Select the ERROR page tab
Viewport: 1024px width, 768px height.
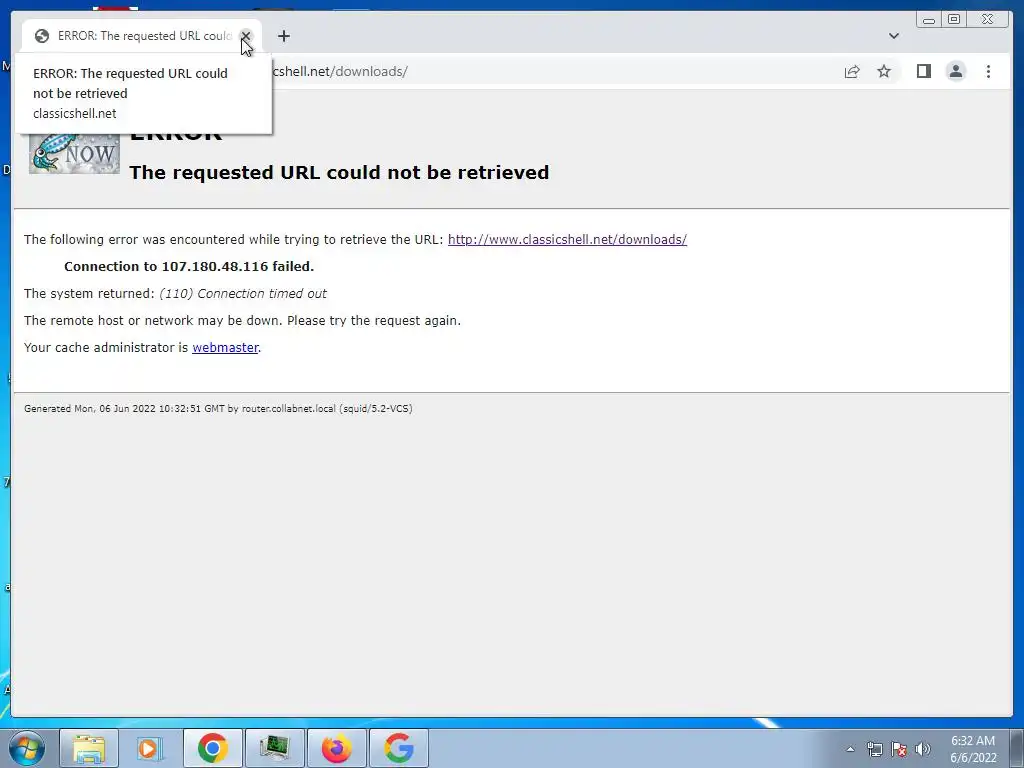coord(142,36)
